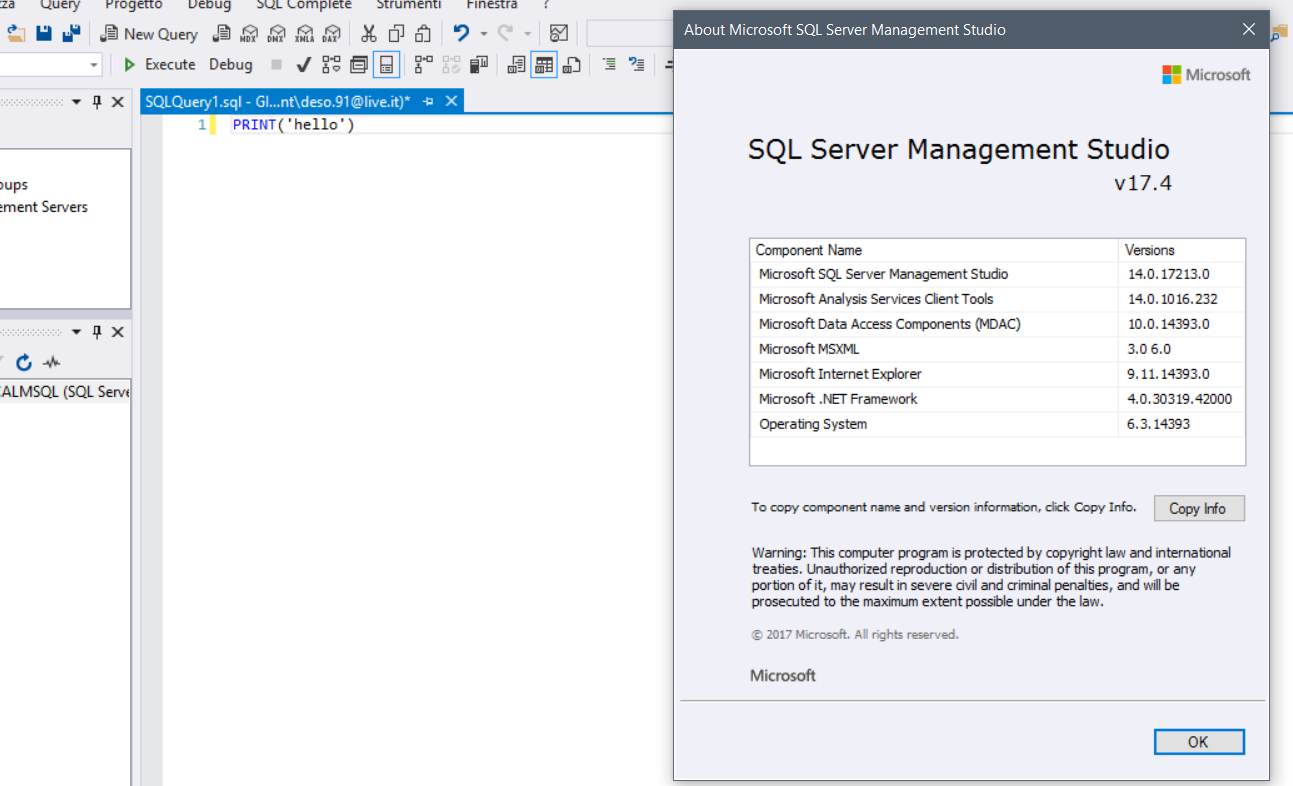Click the Versions column header

[1182, 250]
